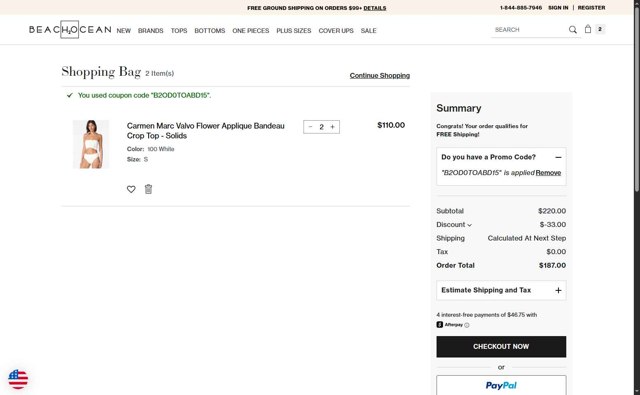Viewport: 640px width, 395px height.
Task: Open the COVER UPS menu
Action: 336,31
